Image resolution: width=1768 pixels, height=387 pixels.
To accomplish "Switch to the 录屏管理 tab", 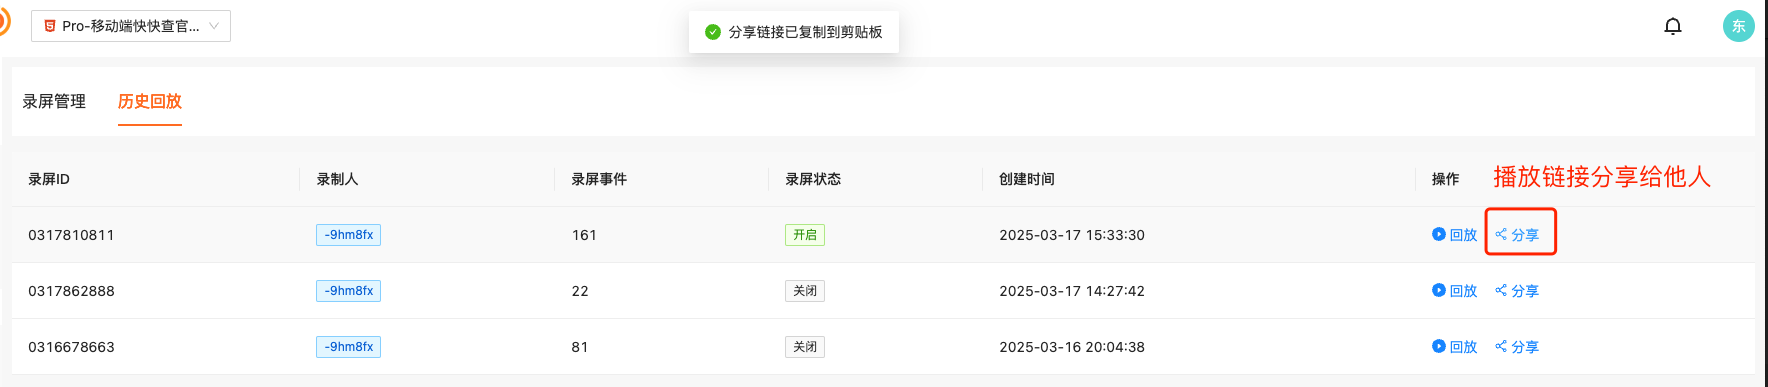I will pos(54,101).
